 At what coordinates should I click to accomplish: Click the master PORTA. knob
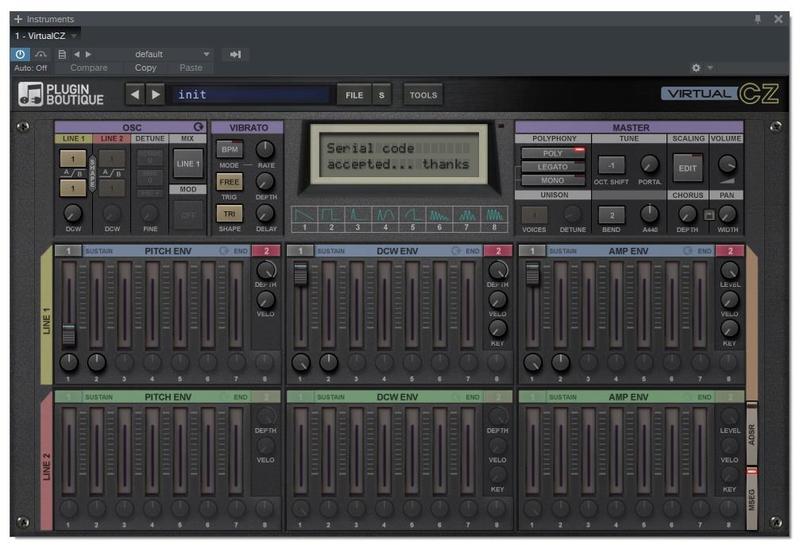click(x=649, y=164)
